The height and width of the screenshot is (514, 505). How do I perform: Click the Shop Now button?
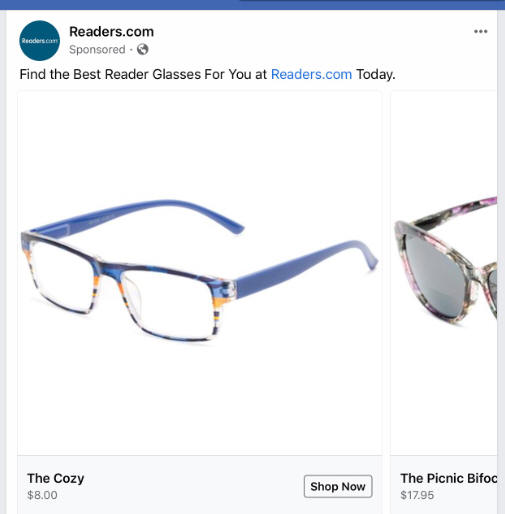[338, 486]
